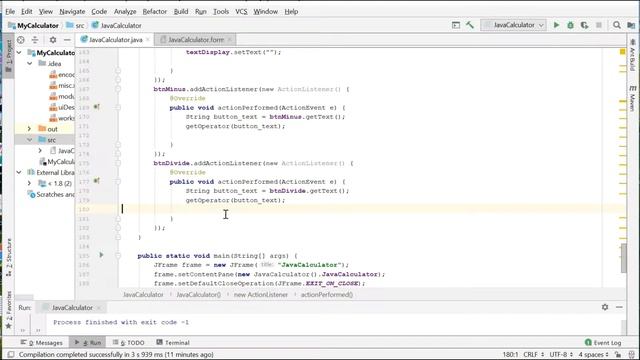Toggle the 2: Structure tool window stripe
Image resolution: width=640 pixels, height=360 pixels.
9,258
